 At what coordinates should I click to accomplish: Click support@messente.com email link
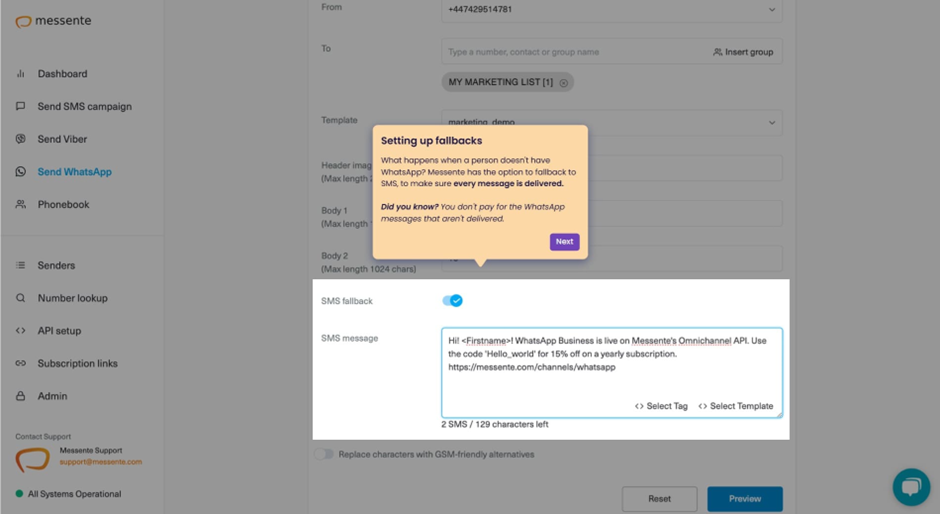pos(101,462)
